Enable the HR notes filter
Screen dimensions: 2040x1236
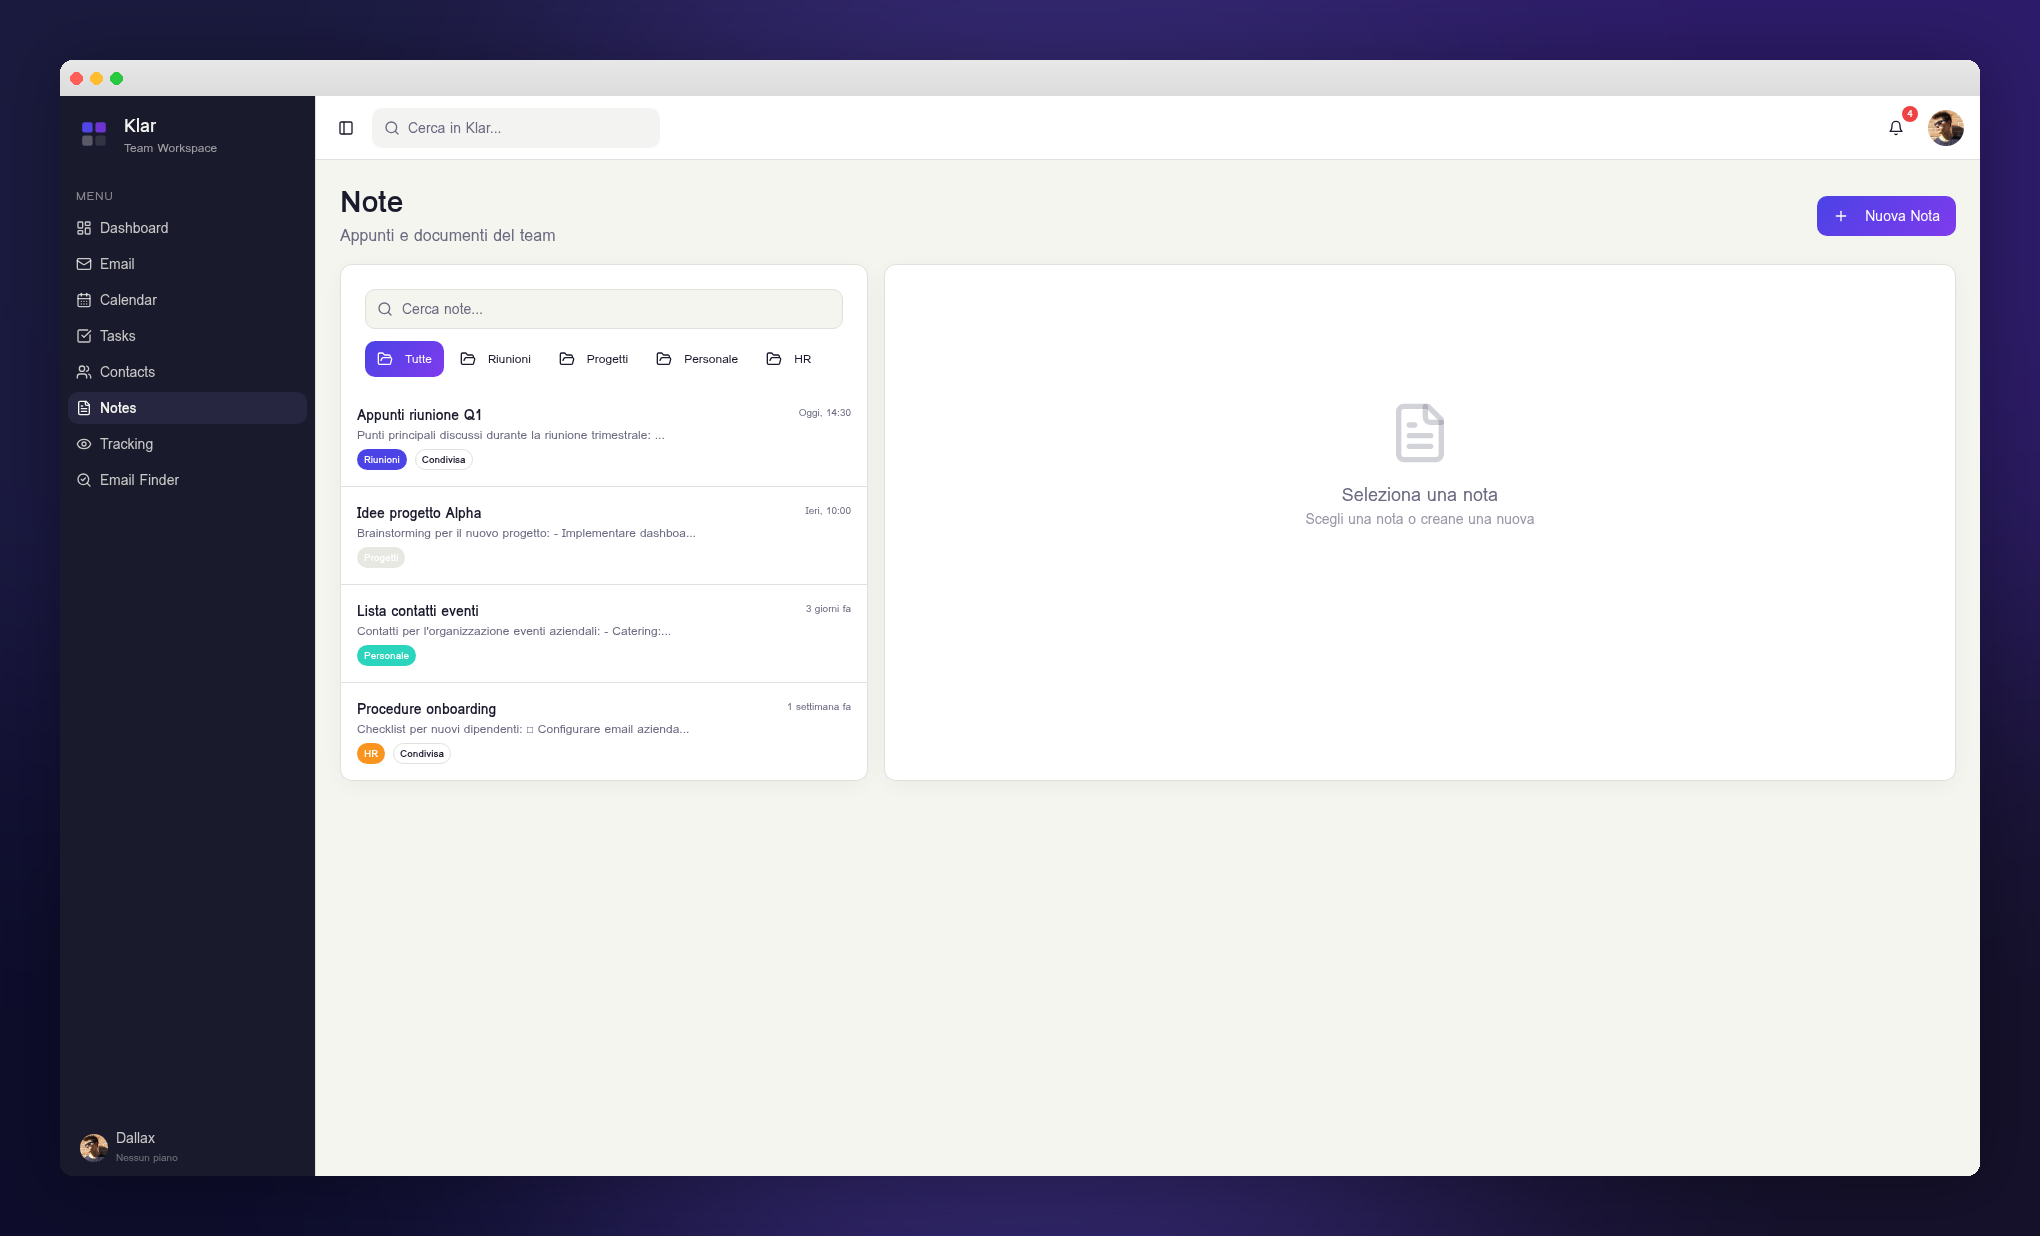[788, 358]
